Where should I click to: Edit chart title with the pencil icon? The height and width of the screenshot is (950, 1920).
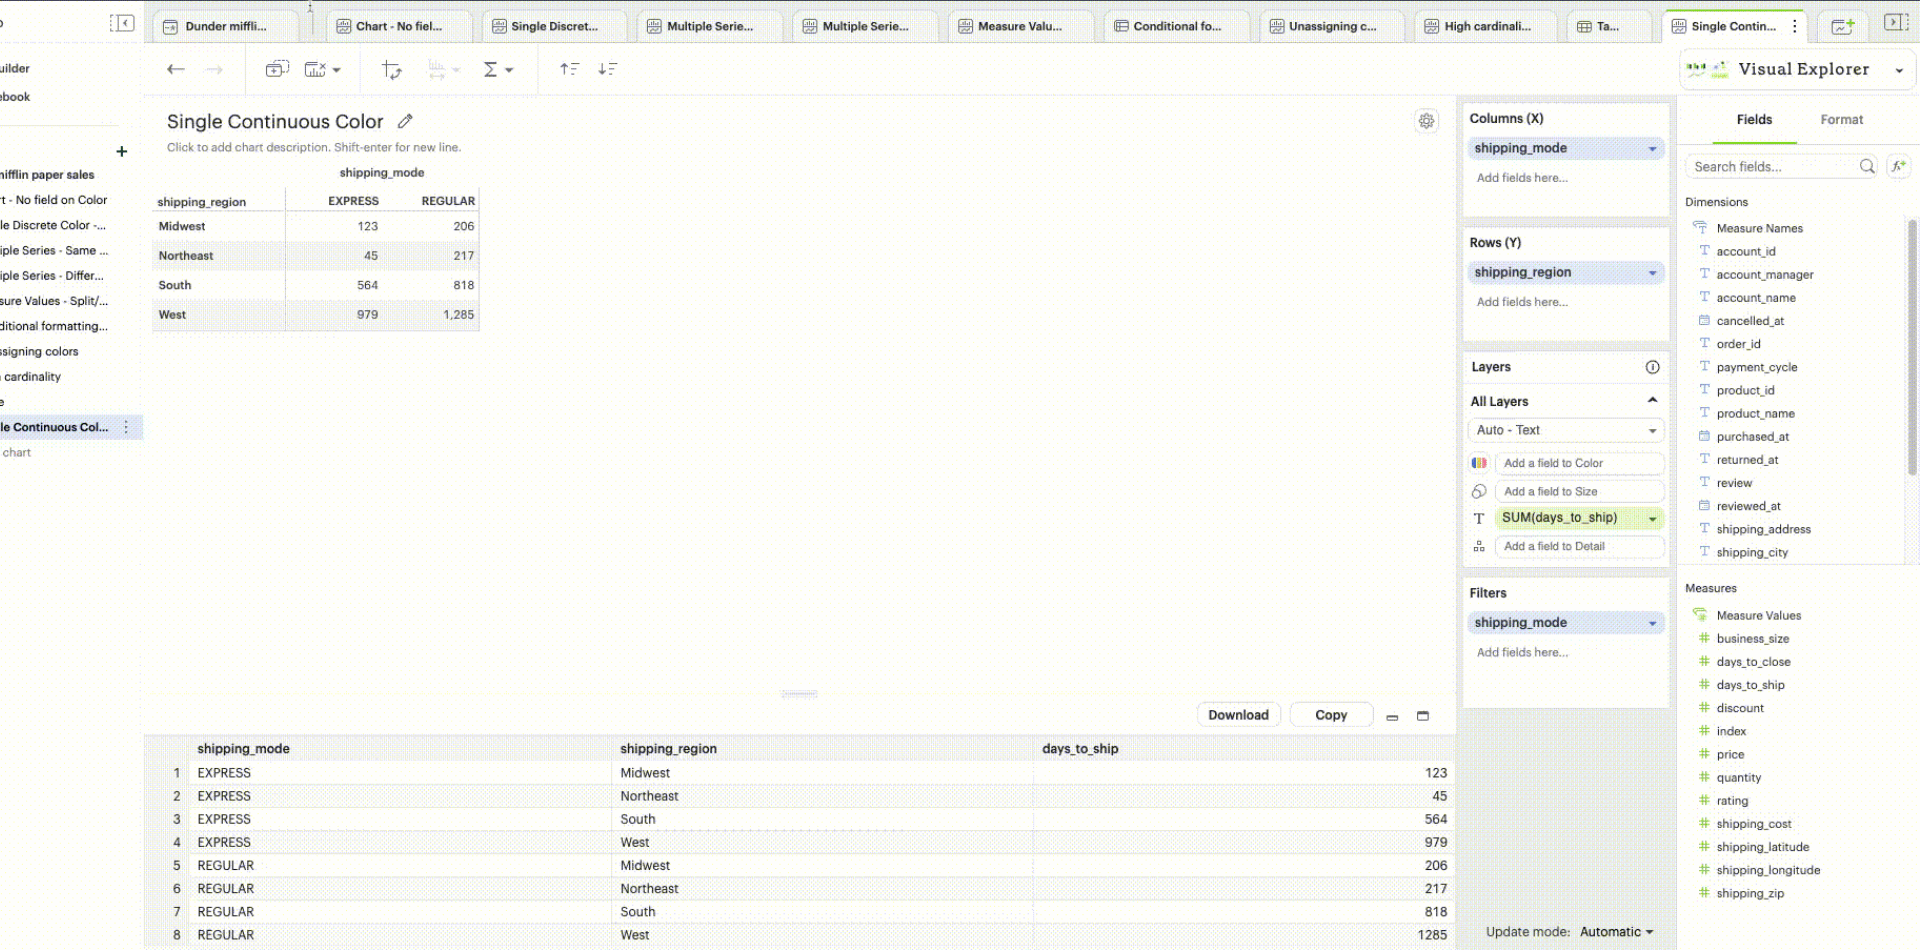[405, 121]
